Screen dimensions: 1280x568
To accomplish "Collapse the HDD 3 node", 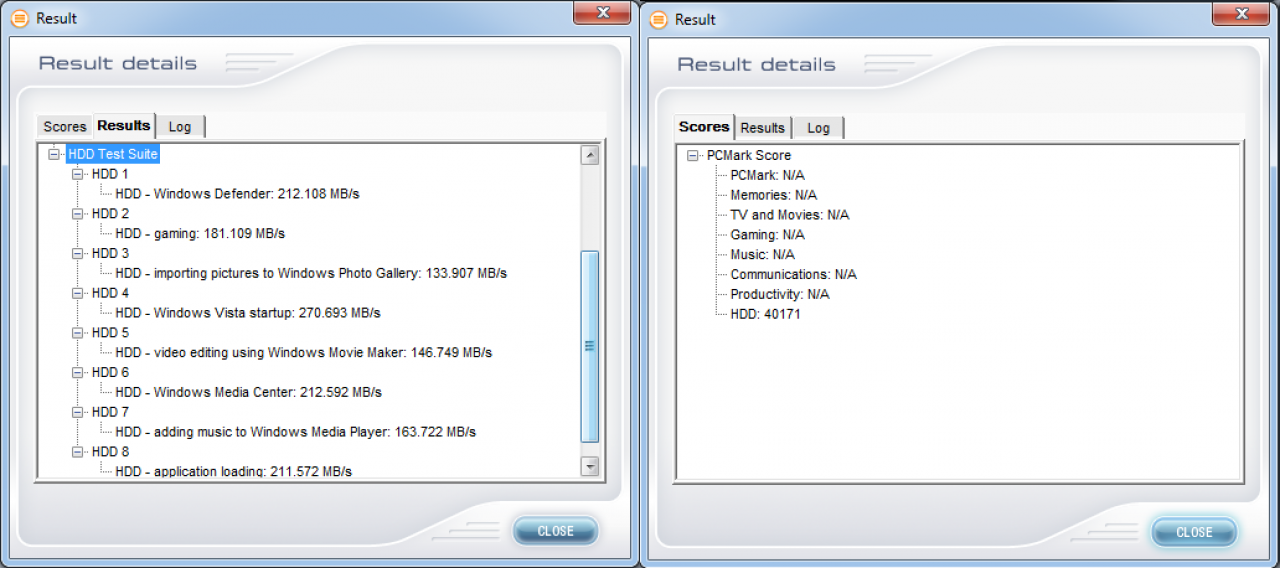I will (78, 253).
